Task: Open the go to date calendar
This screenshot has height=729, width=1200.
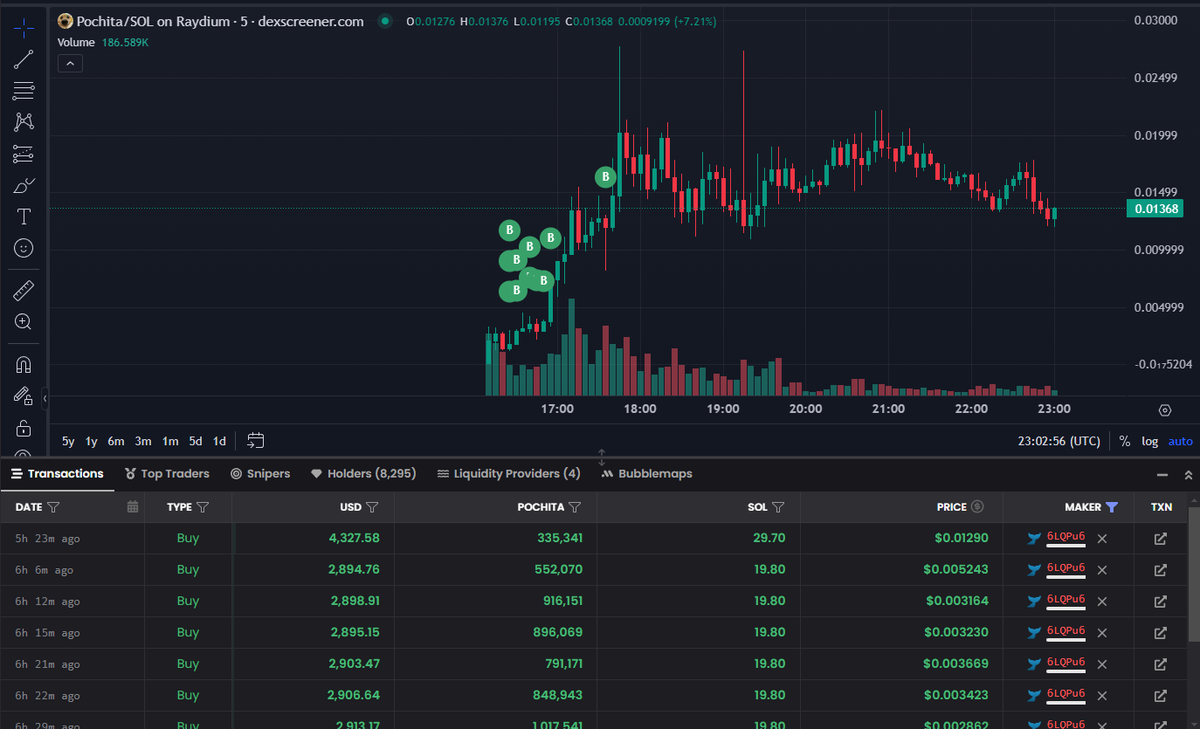Action: click(255, 440)
